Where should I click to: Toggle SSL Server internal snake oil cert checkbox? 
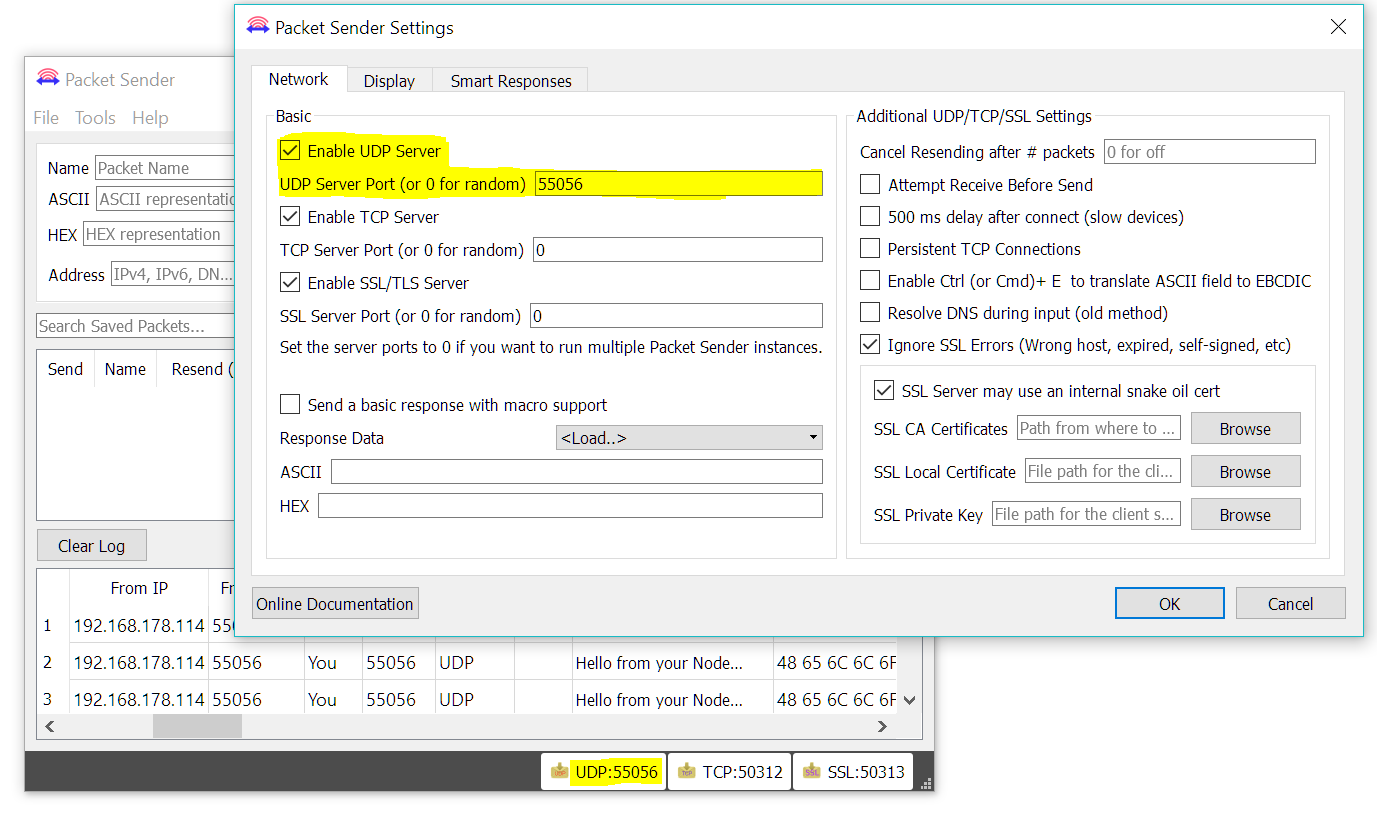pyautogui.click(x=884, y=391)
